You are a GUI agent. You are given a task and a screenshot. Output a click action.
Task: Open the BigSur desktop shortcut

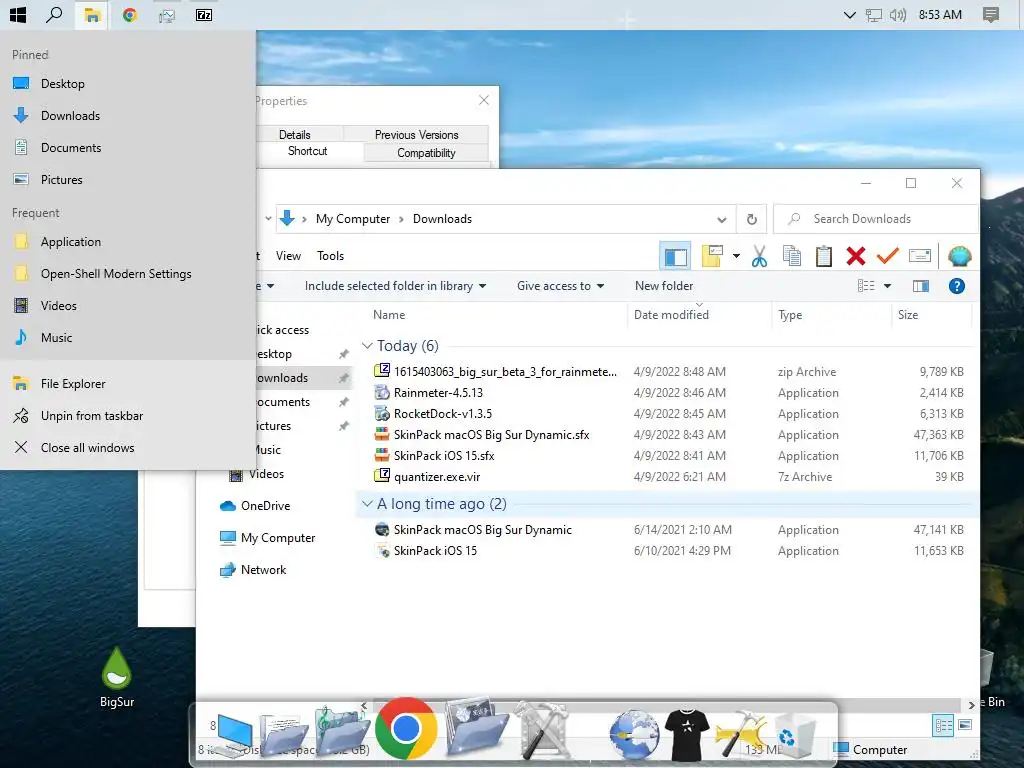[x=117, y=679]
